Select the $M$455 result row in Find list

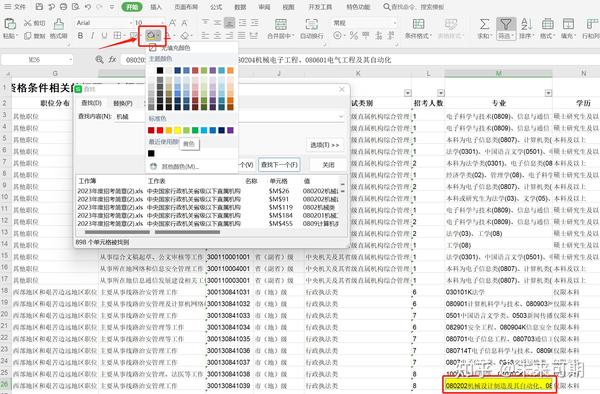tap(209, 223)
